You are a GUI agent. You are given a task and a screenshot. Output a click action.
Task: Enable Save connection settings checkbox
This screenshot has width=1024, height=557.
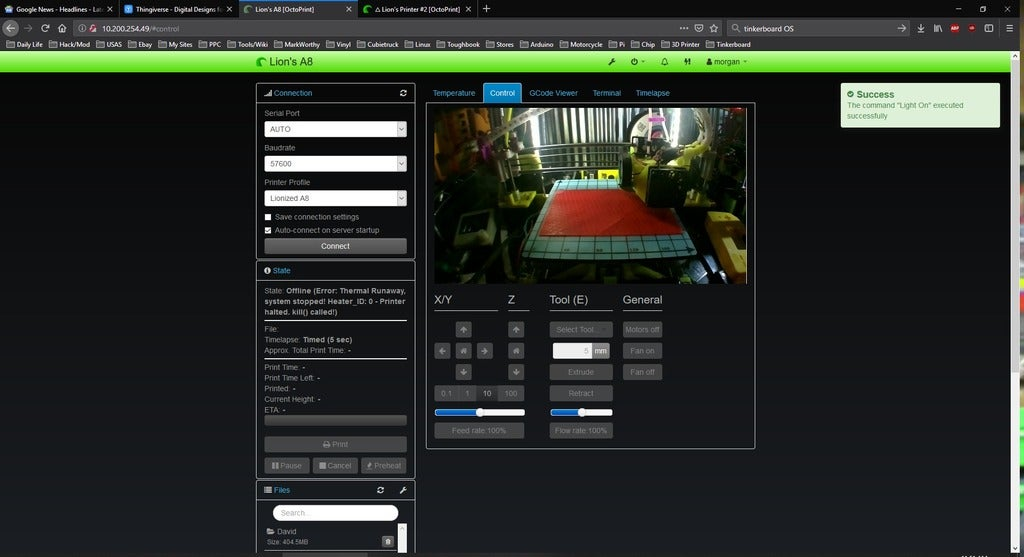(268, 217)
